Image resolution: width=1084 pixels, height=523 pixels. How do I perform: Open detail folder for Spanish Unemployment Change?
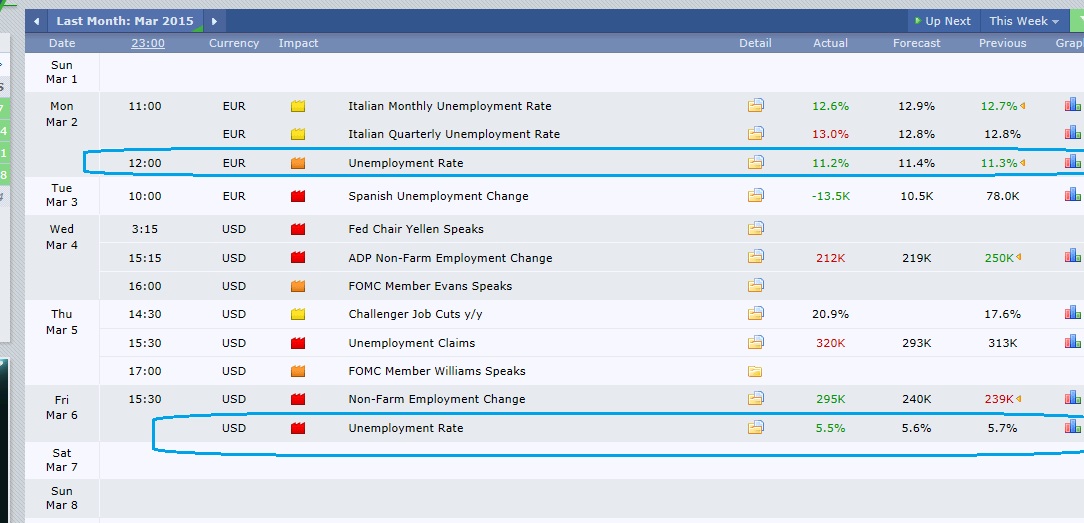click(755, 196)
